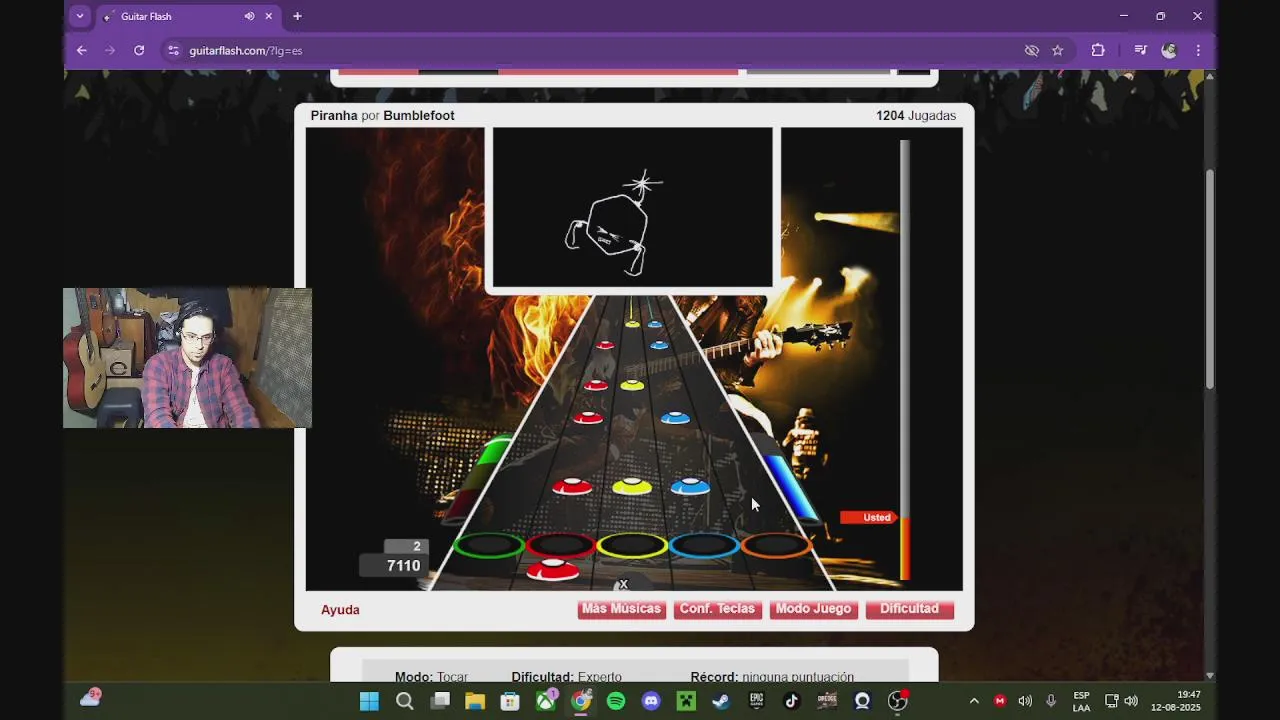Open media controls icon
1280x720 pixels.
pos(1140,50)
